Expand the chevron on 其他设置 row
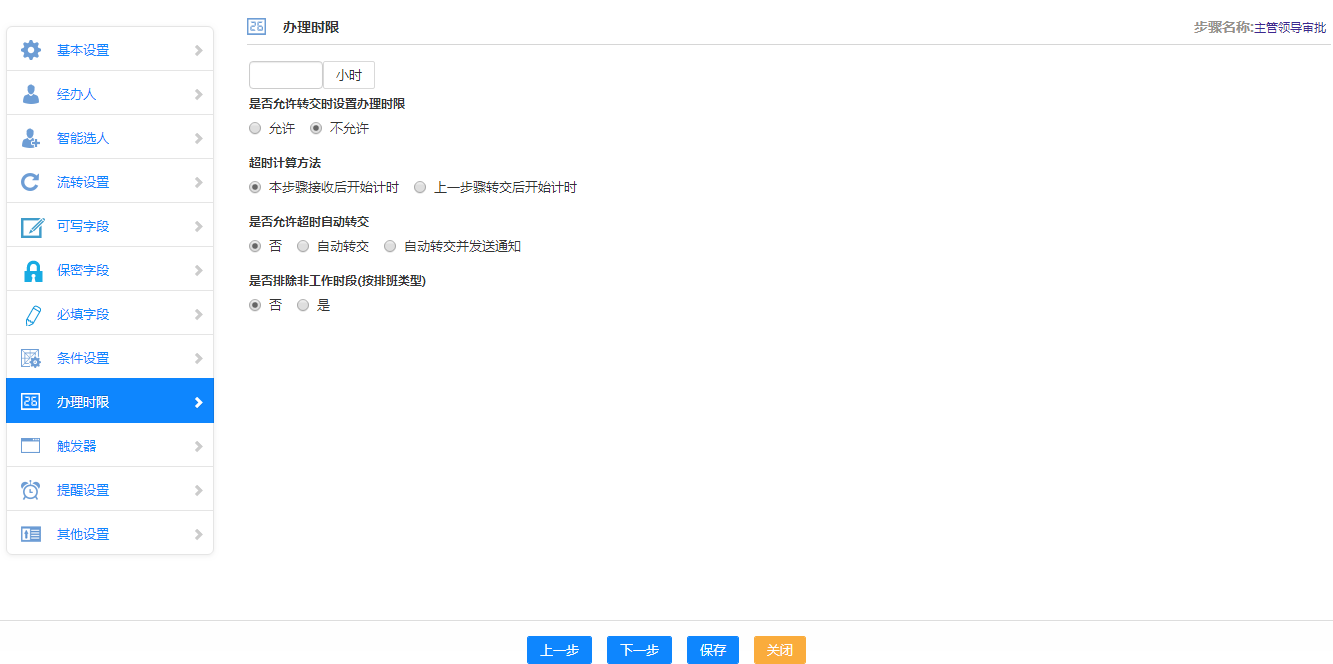 coord(198,534)
